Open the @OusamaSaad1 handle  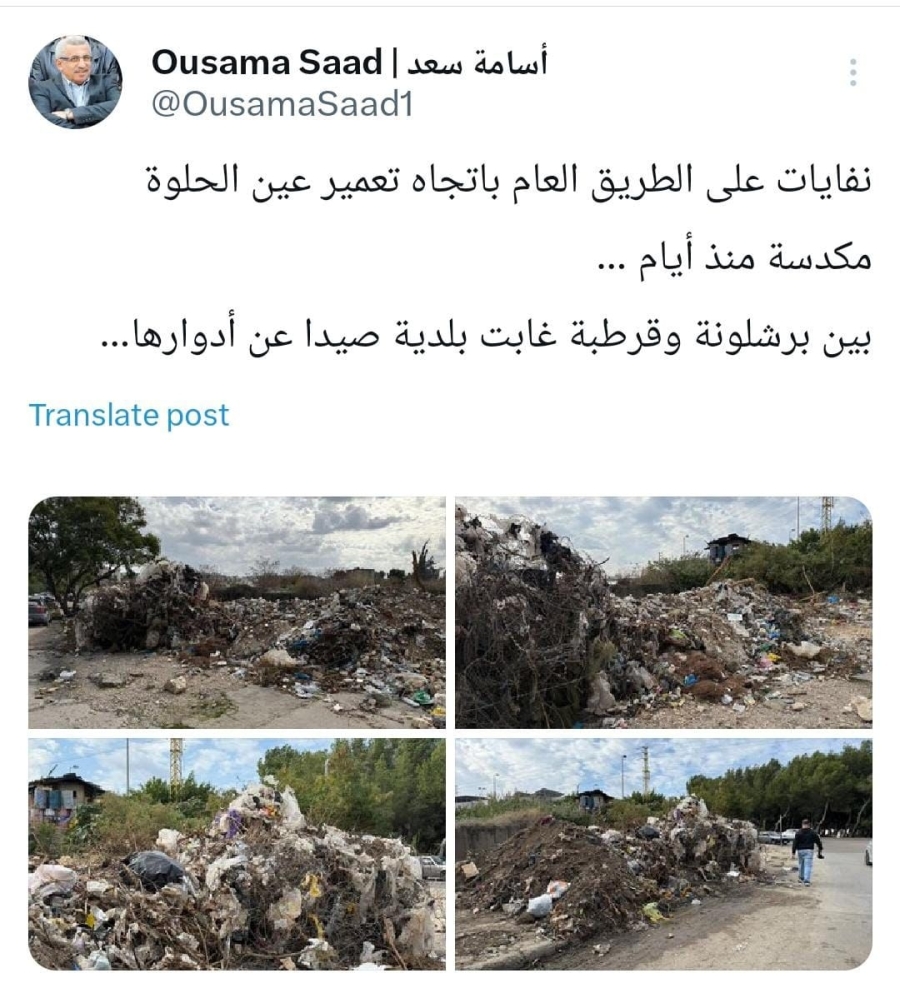pos(282,105)
